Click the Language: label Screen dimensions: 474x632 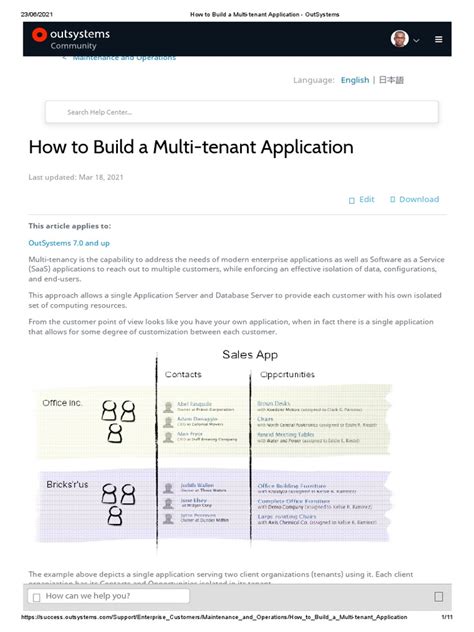(314, 80)
